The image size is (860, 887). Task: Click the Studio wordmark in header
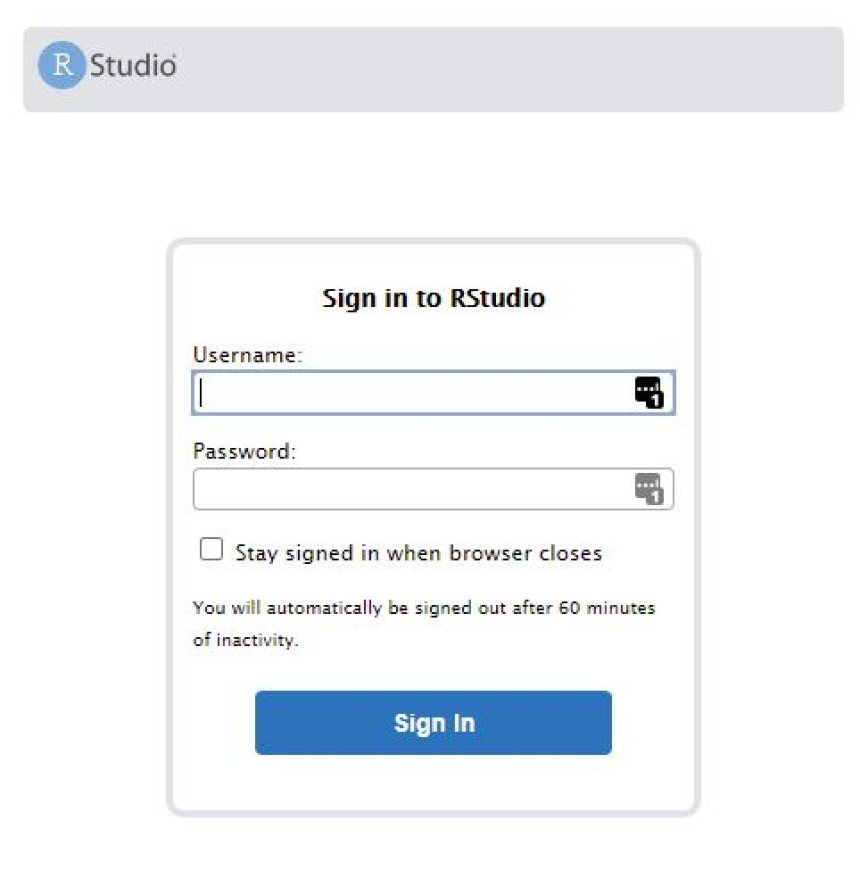click(x=133, y=66)
